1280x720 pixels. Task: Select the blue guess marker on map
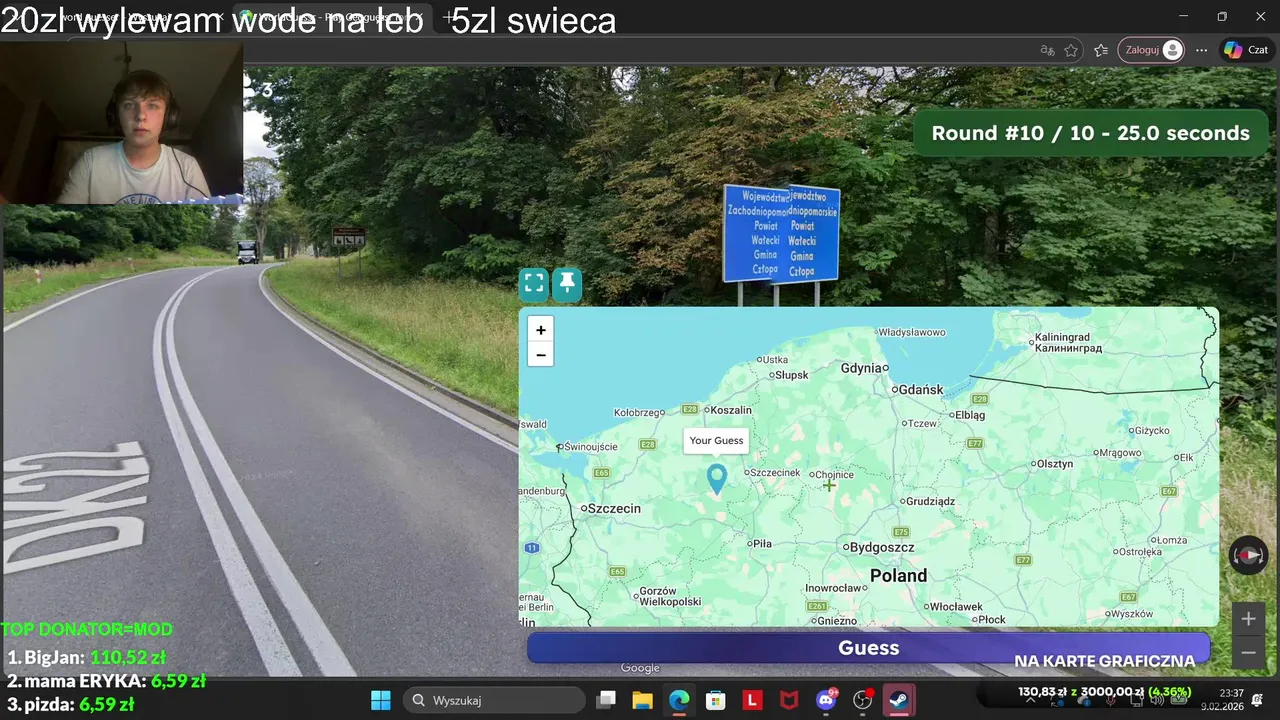tap(716, 479)
